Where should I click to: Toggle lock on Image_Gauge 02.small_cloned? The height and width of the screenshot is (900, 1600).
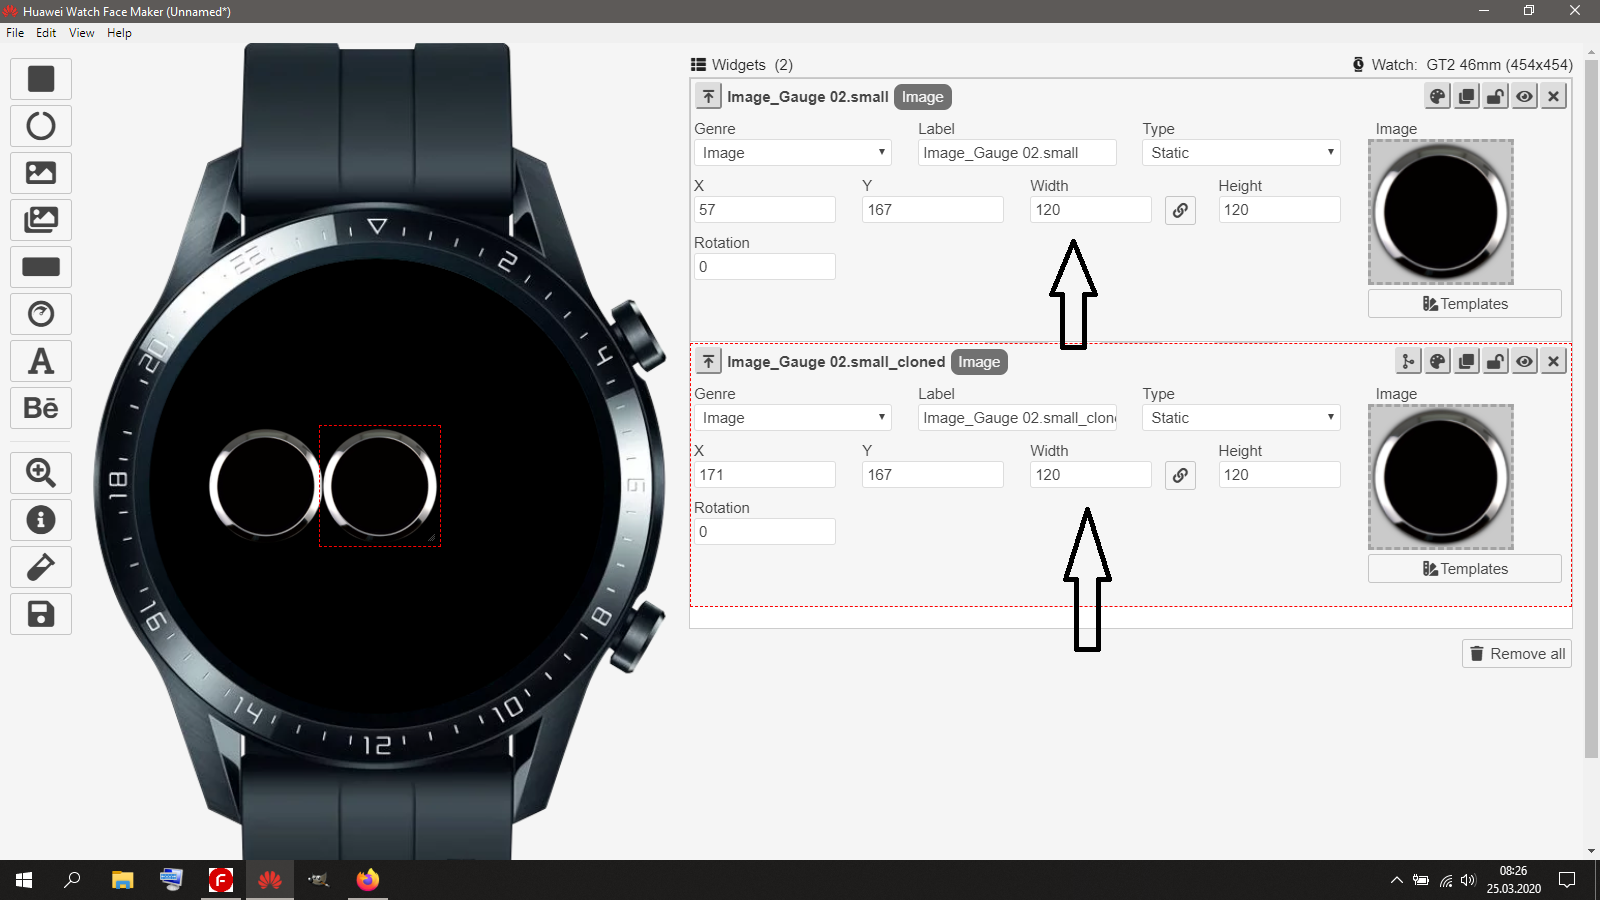(1495, 361)
